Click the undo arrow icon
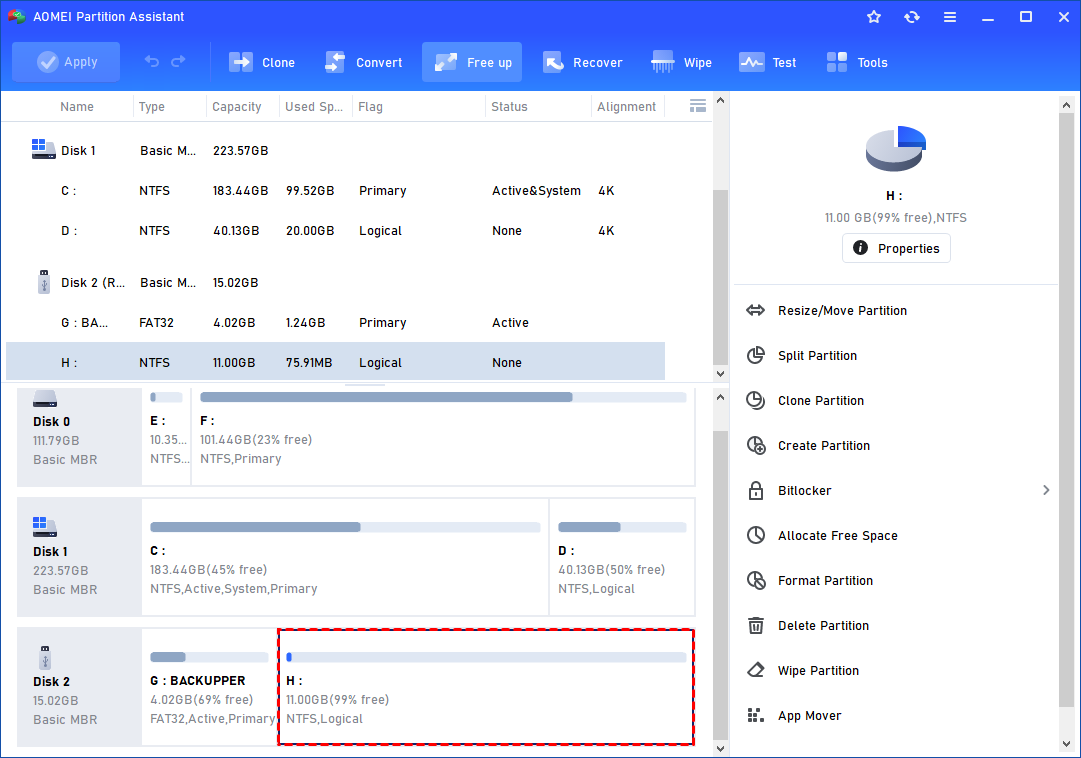The width and height of the screenshot is (1081, 758). click(x=152, y=62)
